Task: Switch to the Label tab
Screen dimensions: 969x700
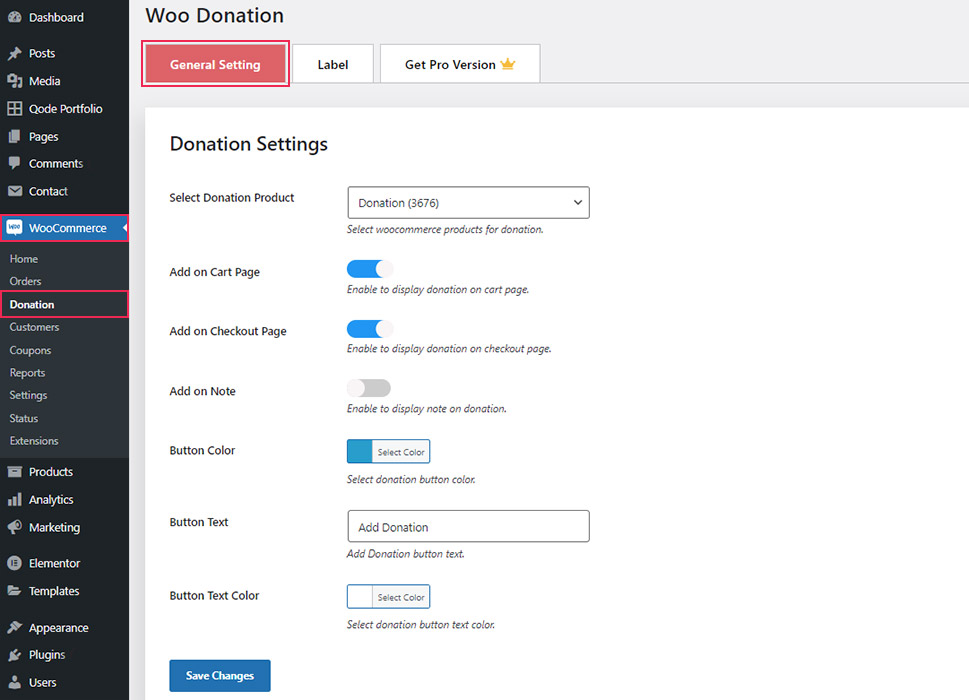Action: pos(332,64)
